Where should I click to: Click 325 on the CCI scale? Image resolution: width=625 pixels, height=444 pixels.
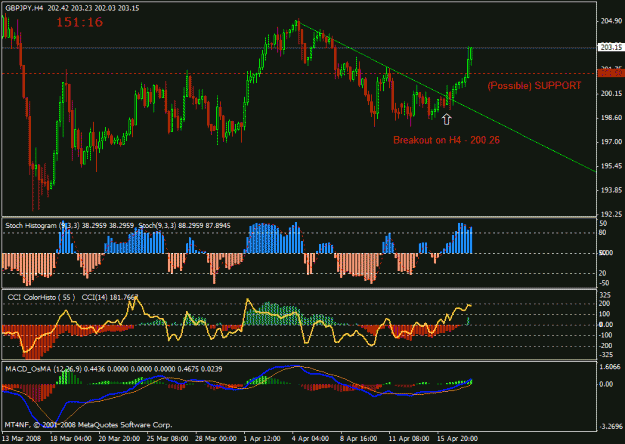(x=605, y=295)
